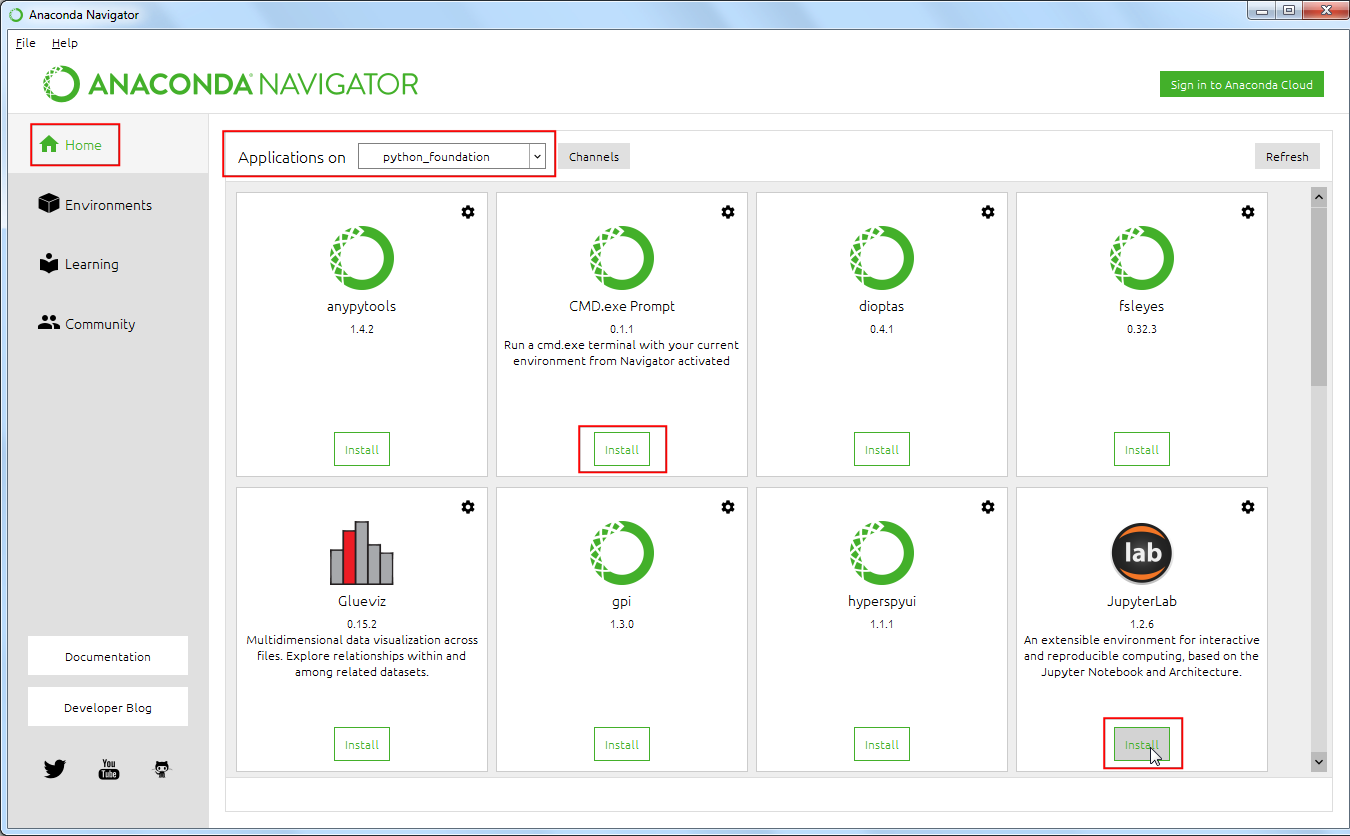
Task: Click Sign in to Anaconda Cloud
Action: [1241, 84]
